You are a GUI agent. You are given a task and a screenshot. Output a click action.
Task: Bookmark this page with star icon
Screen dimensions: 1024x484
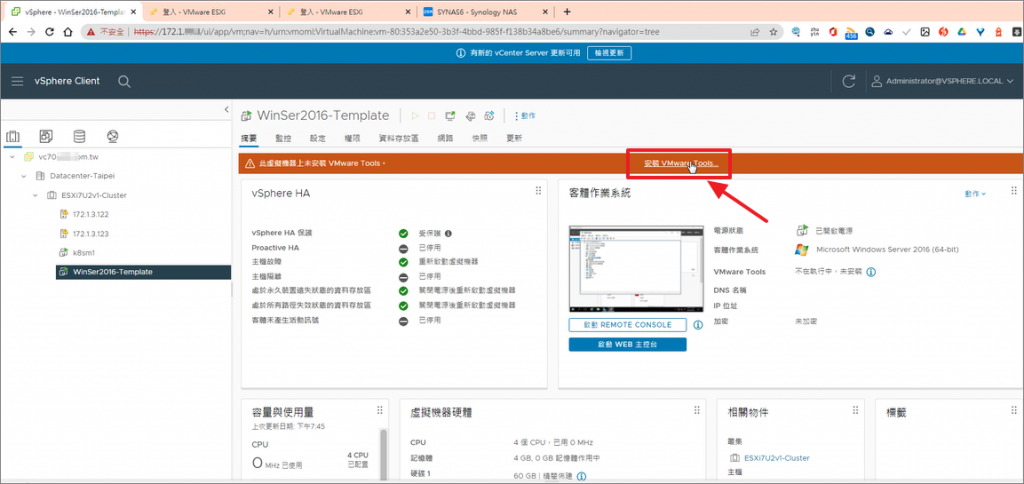point(773,31)
